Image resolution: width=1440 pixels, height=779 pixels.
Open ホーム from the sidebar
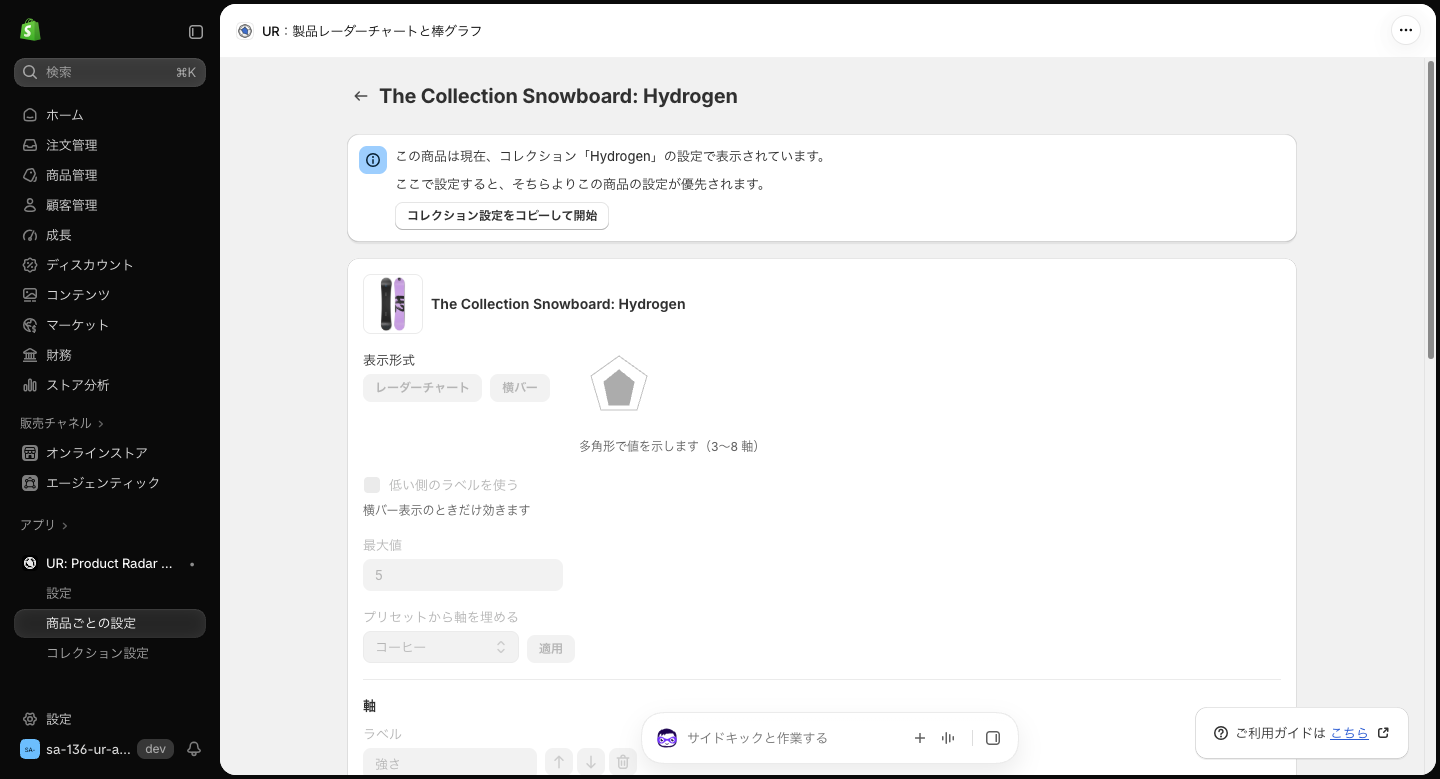point(110,115)
